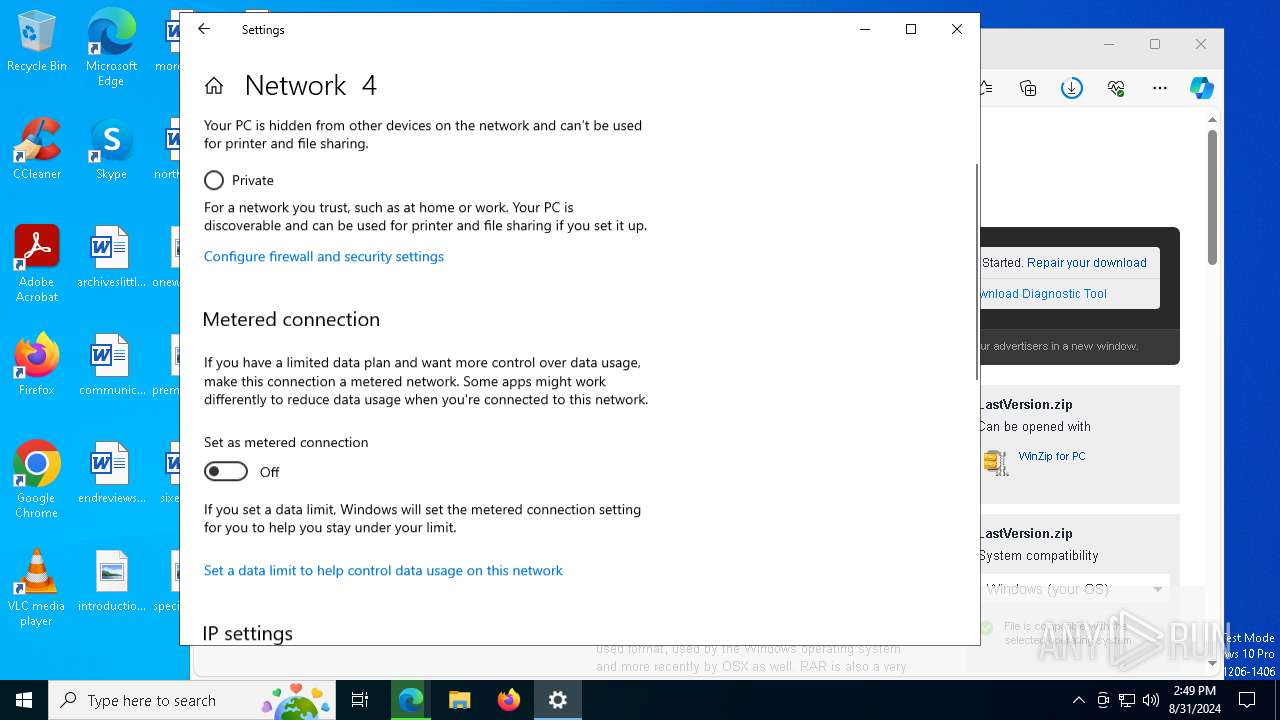Open the introductio... image file
Image resolution: width=1280 pixels, height=720 pixels.
[111, 582]
